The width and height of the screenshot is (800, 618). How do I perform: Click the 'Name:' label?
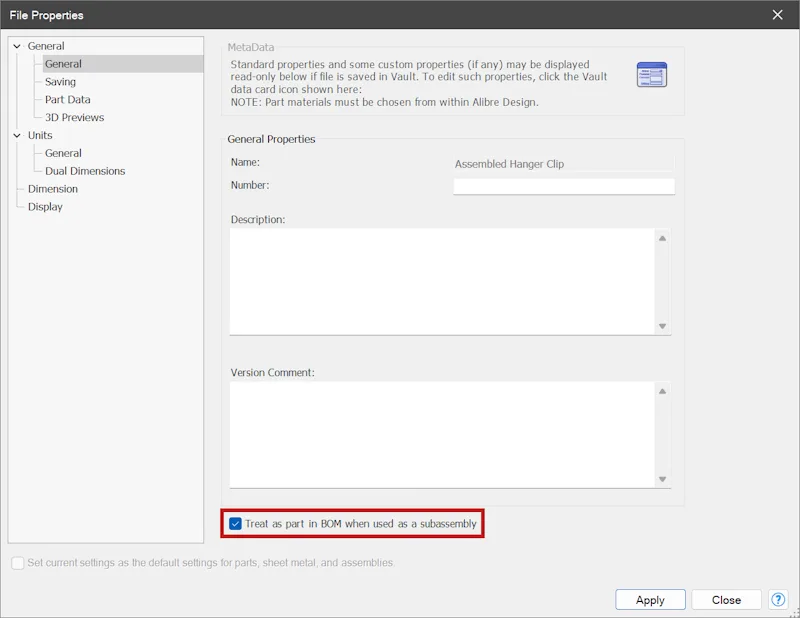(x=245, y=162)
